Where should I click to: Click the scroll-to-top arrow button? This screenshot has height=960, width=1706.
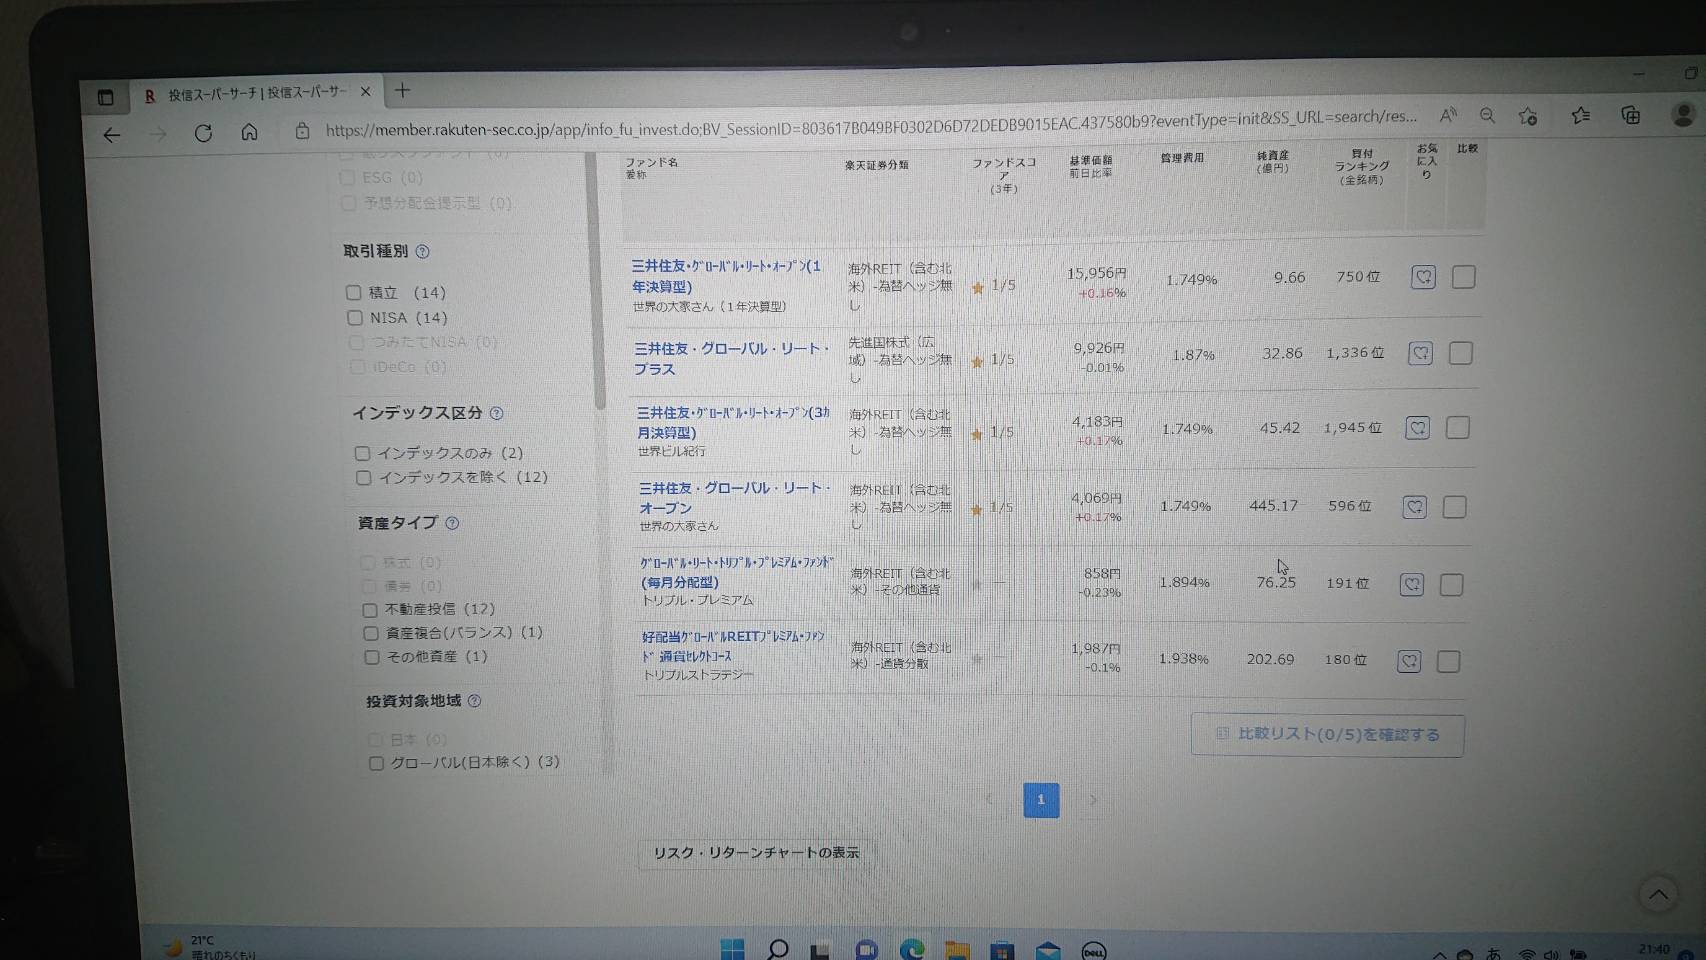[x=1657, y=894]
